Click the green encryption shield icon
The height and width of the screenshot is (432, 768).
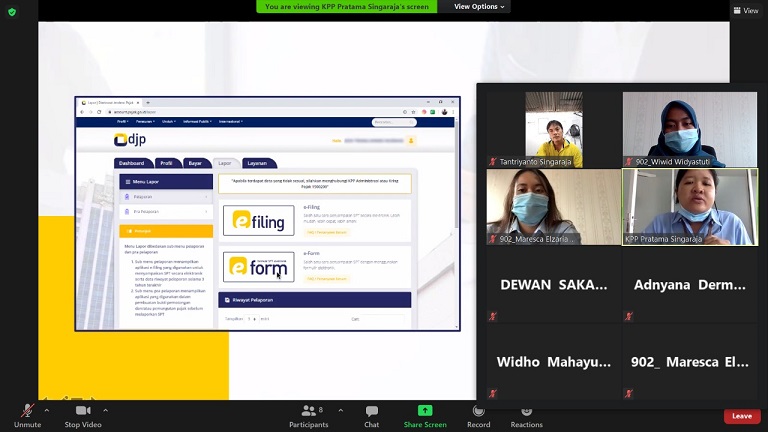pos(12,11)
